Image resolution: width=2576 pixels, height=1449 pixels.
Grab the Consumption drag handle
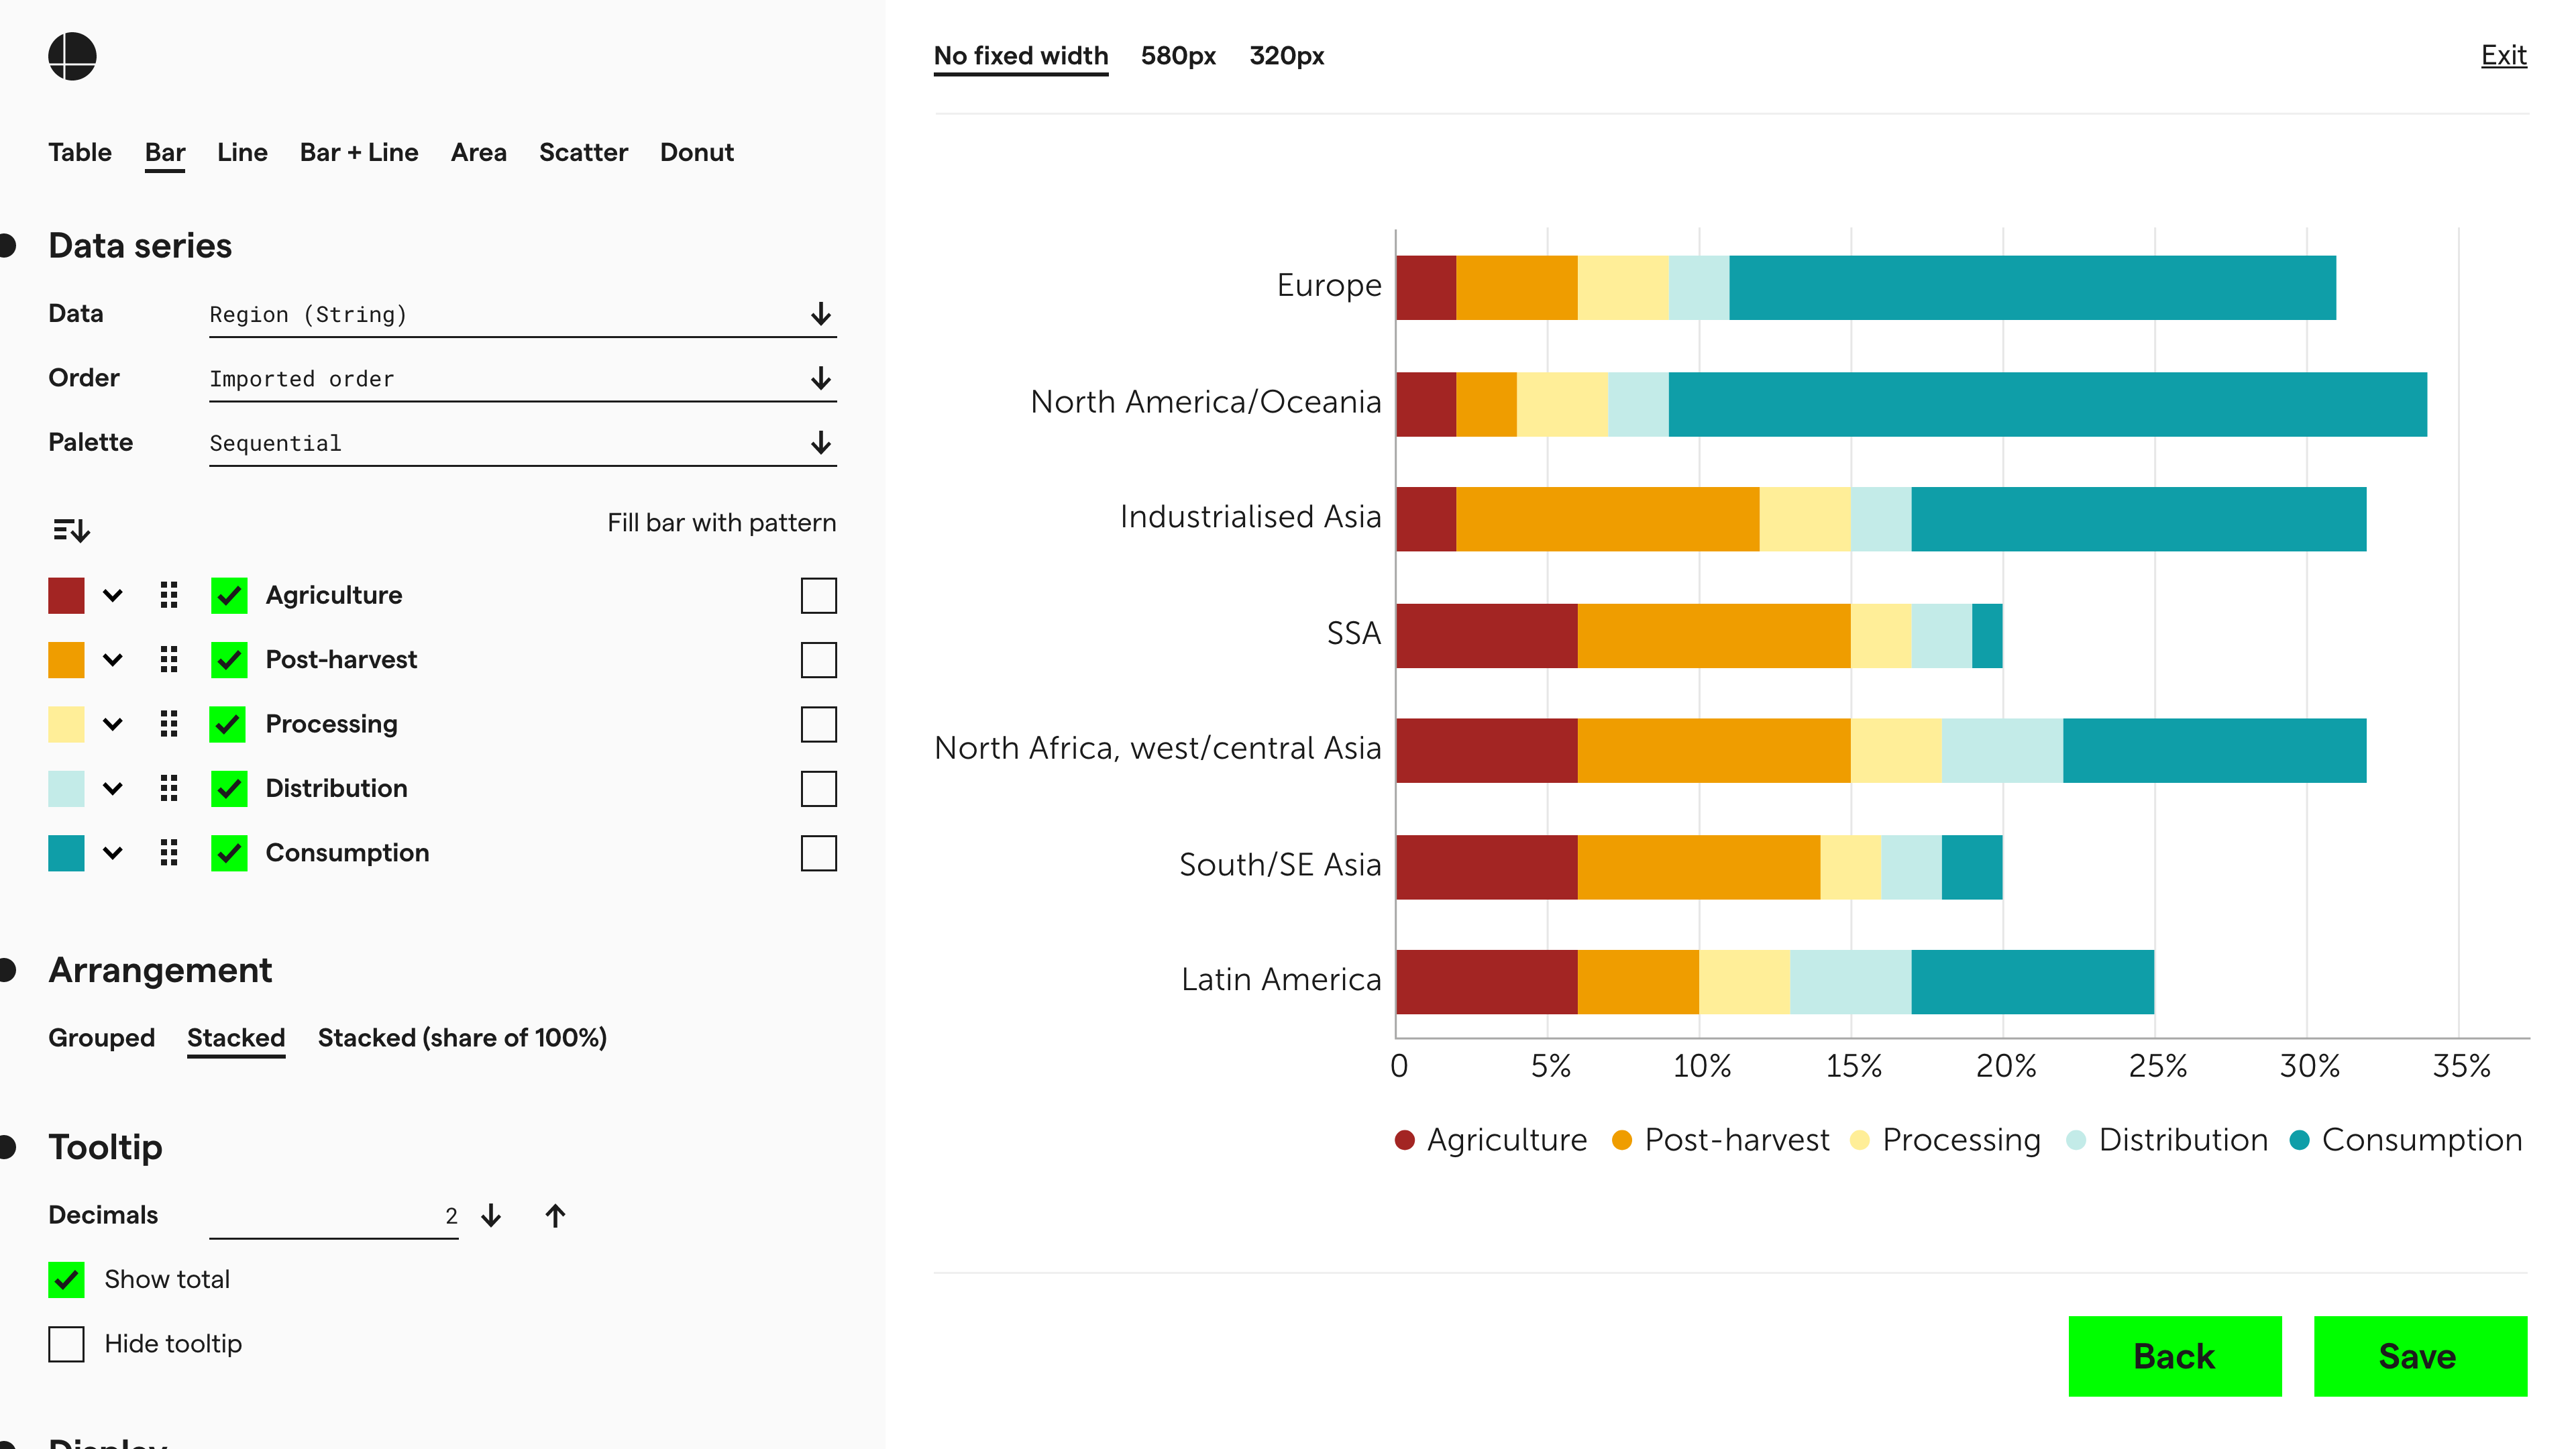tap(169, 853)
